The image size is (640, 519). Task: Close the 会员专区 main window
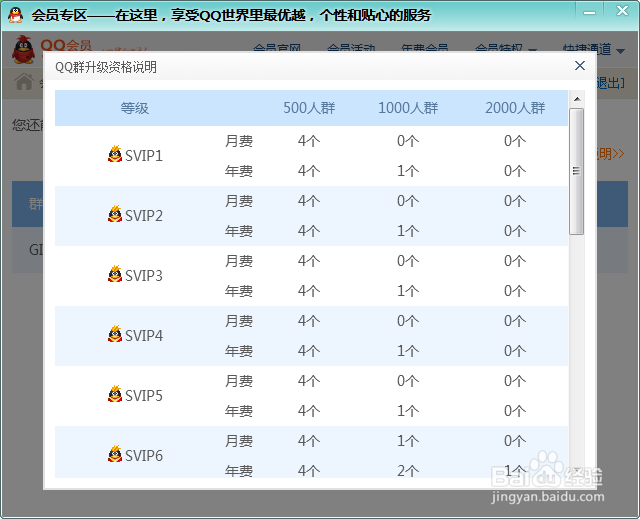[x=622, y=11]
